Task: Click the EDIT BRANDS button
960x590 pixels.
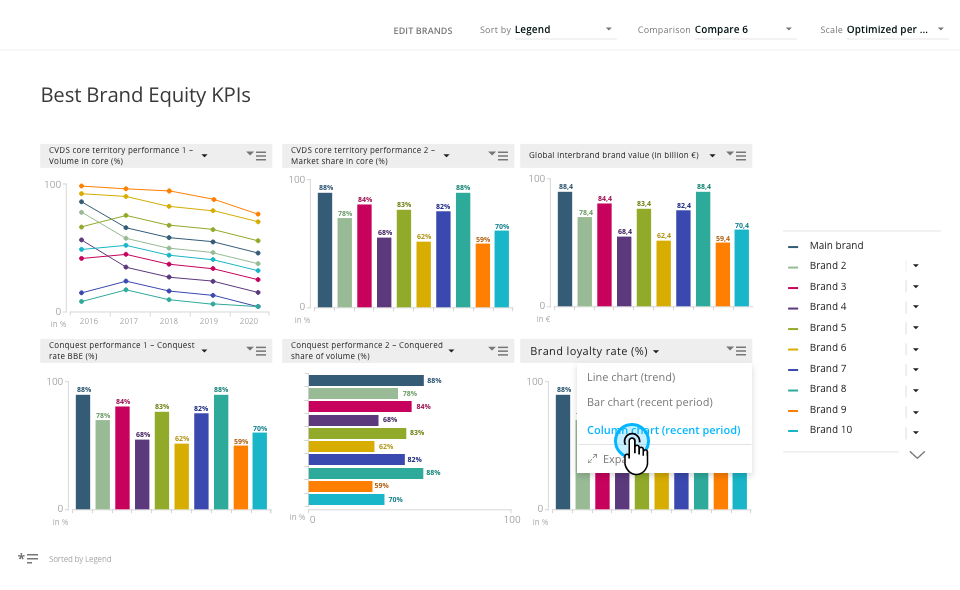Action: pyautogui.click(x=422, y=31)
